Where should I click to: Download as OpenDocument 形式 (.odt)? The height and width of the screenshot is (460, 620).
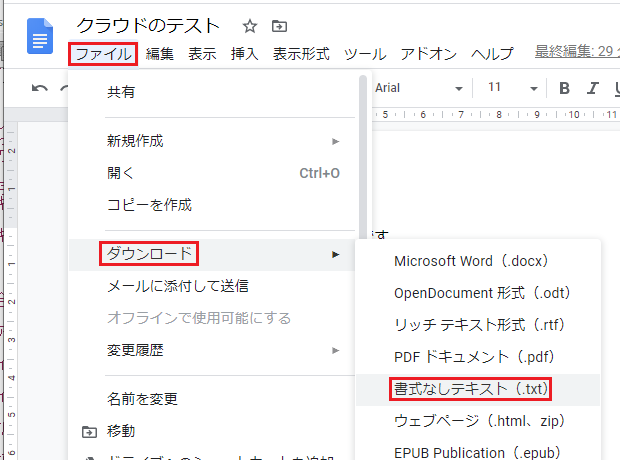pos(478,293)
